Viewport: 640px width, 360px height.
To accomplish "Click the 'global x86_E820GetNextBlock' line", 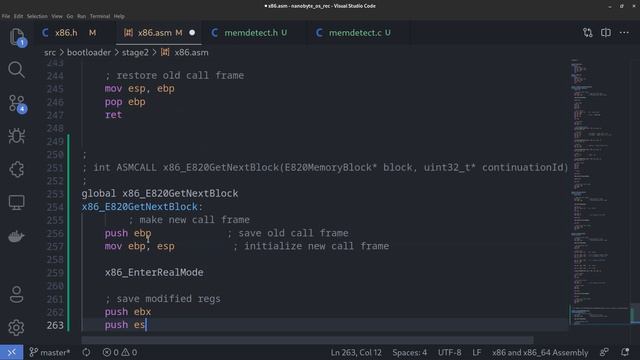I will (160, 193).
